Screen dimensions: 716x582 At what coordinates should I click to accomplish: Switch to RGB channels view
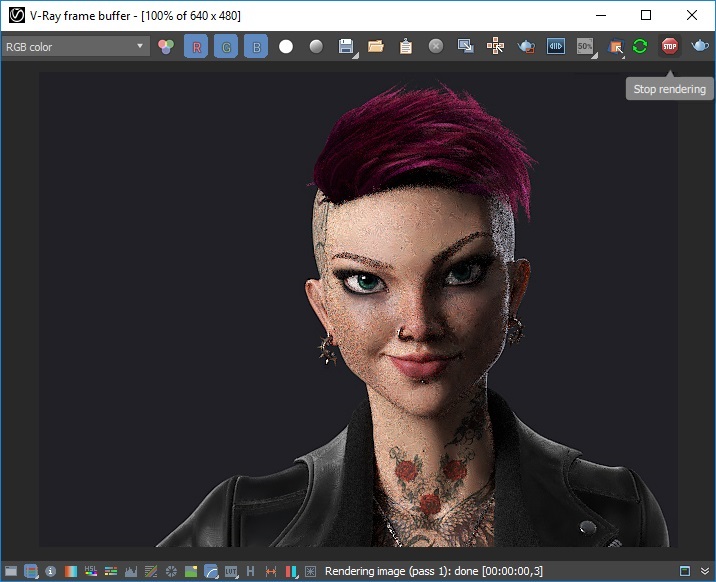(166, 46)
